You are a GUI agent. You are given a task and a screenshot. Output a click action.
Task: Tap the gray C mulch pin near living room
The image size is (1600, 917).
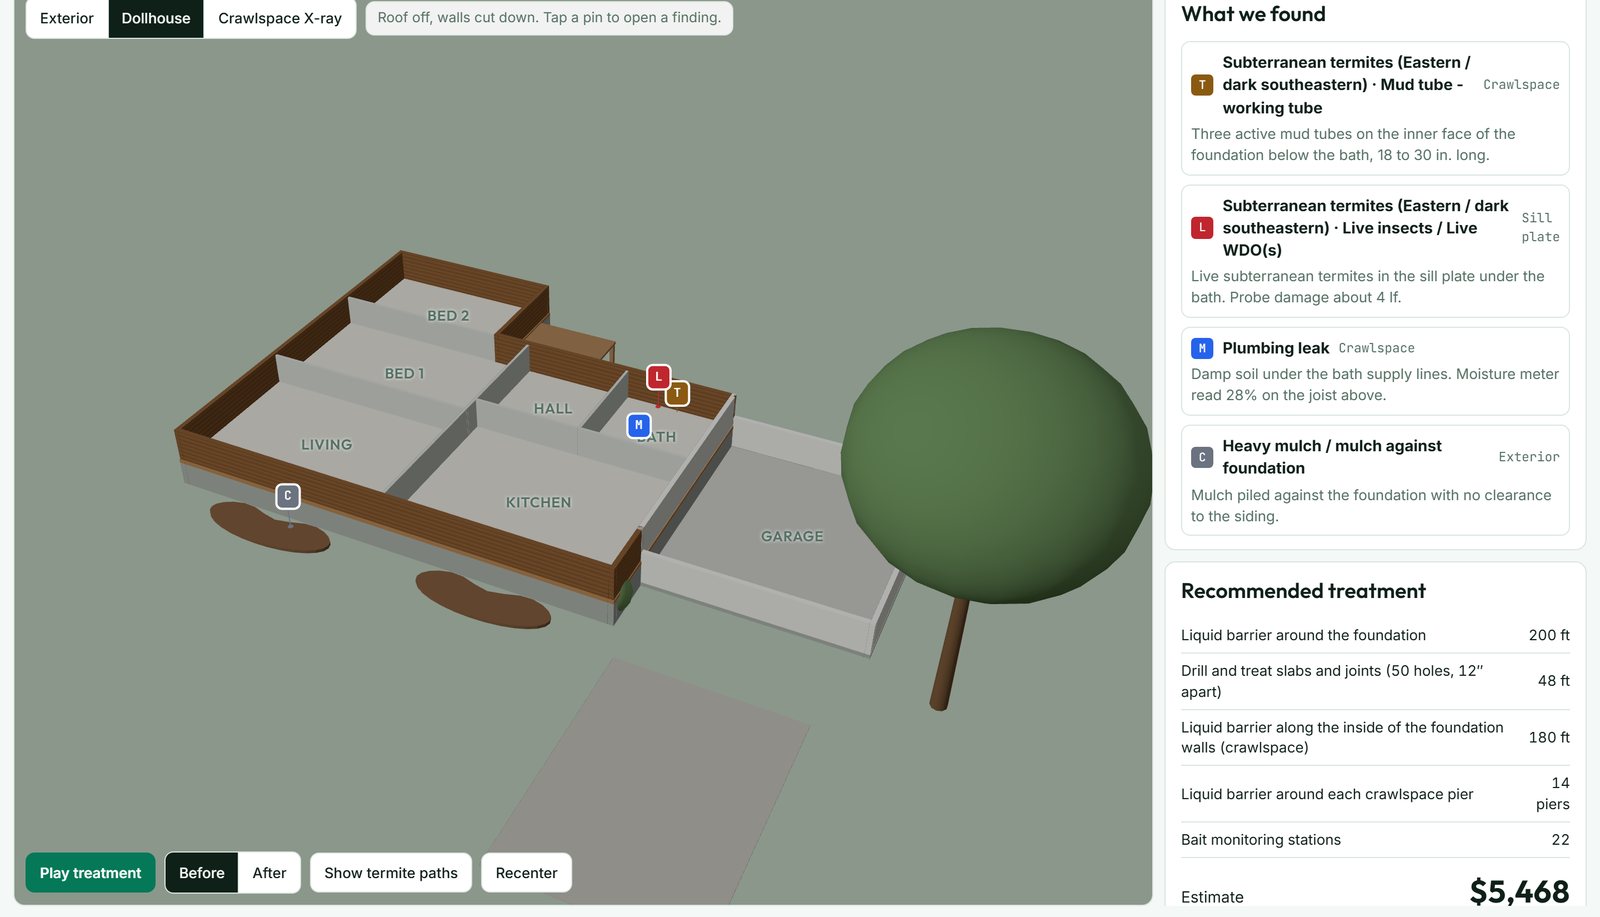click(x=288, y=495)
